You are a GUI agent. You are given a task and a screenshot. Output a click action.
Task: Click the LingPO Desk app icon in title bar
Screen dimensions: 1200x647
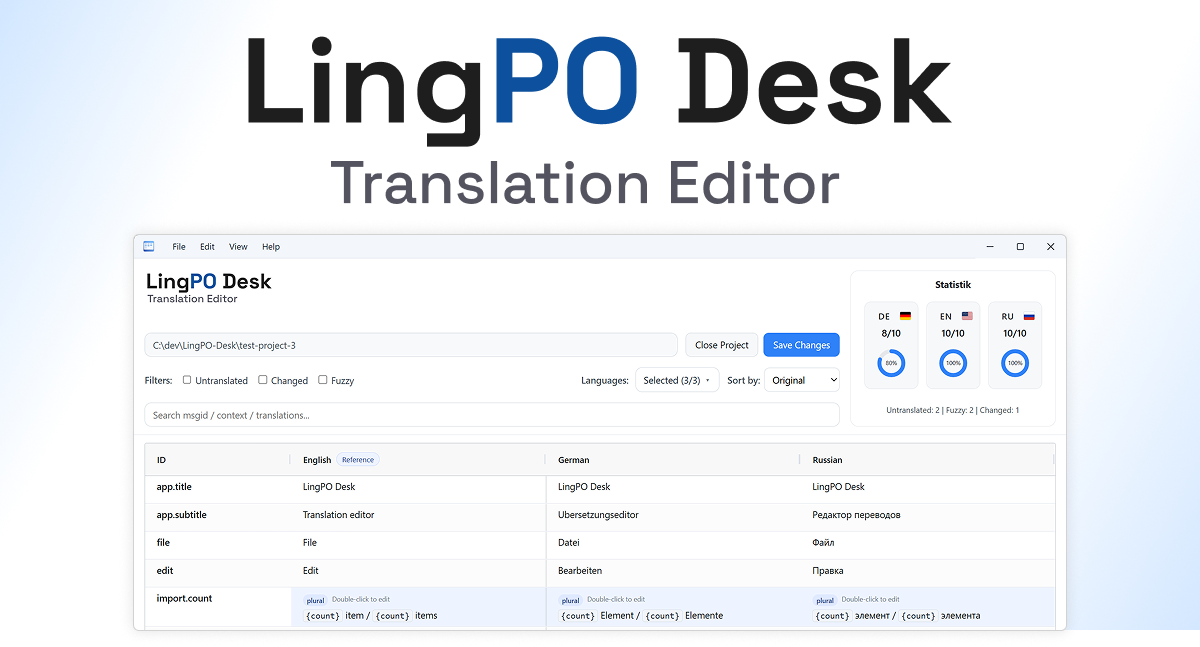tap(149, 246)
